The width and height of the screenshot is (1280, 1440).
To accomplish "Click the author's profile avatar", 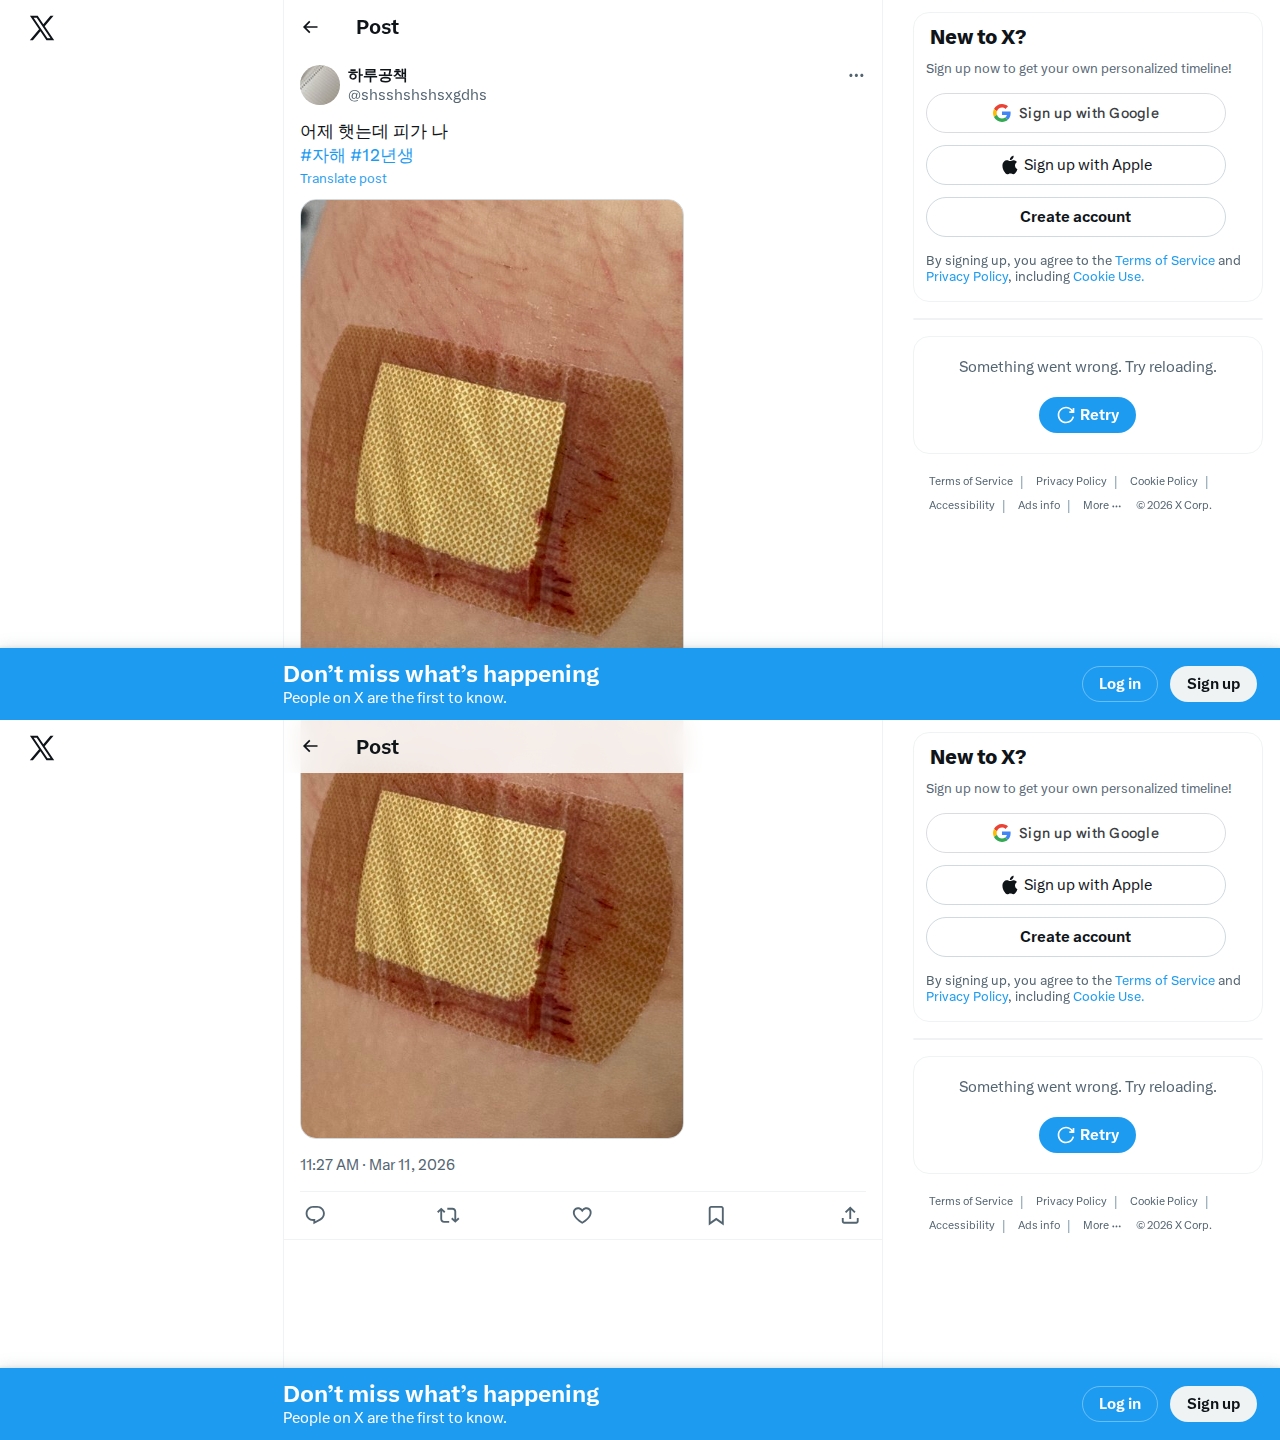I will click(320, 85).
